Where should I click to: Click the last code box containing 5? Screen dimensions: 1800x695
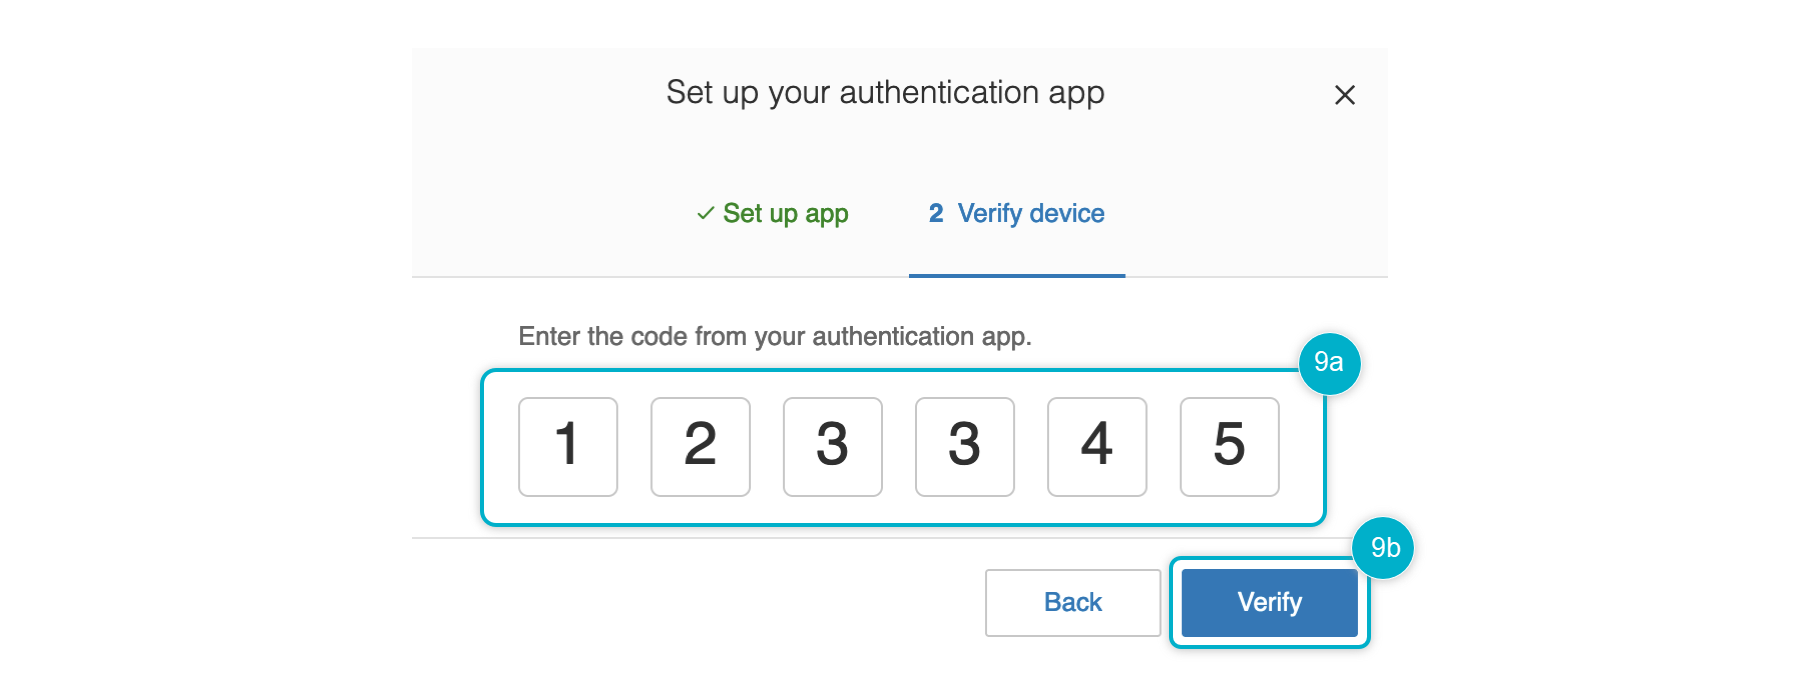[x=1229, y=446]
